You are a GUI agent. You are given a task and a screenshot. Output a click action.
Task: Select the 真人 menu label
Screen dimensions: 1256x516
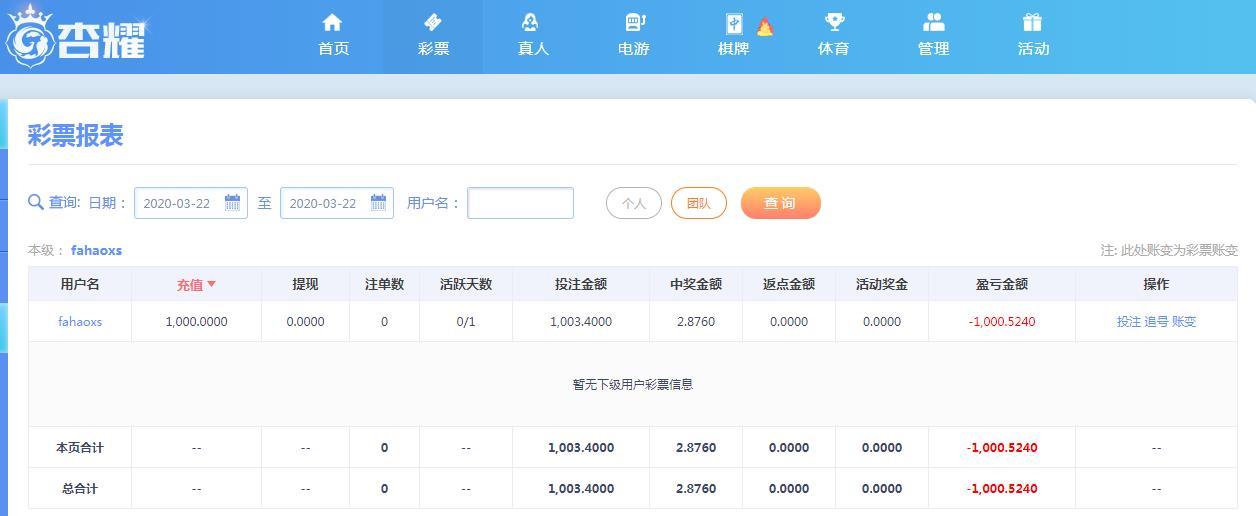click(533, 49)
